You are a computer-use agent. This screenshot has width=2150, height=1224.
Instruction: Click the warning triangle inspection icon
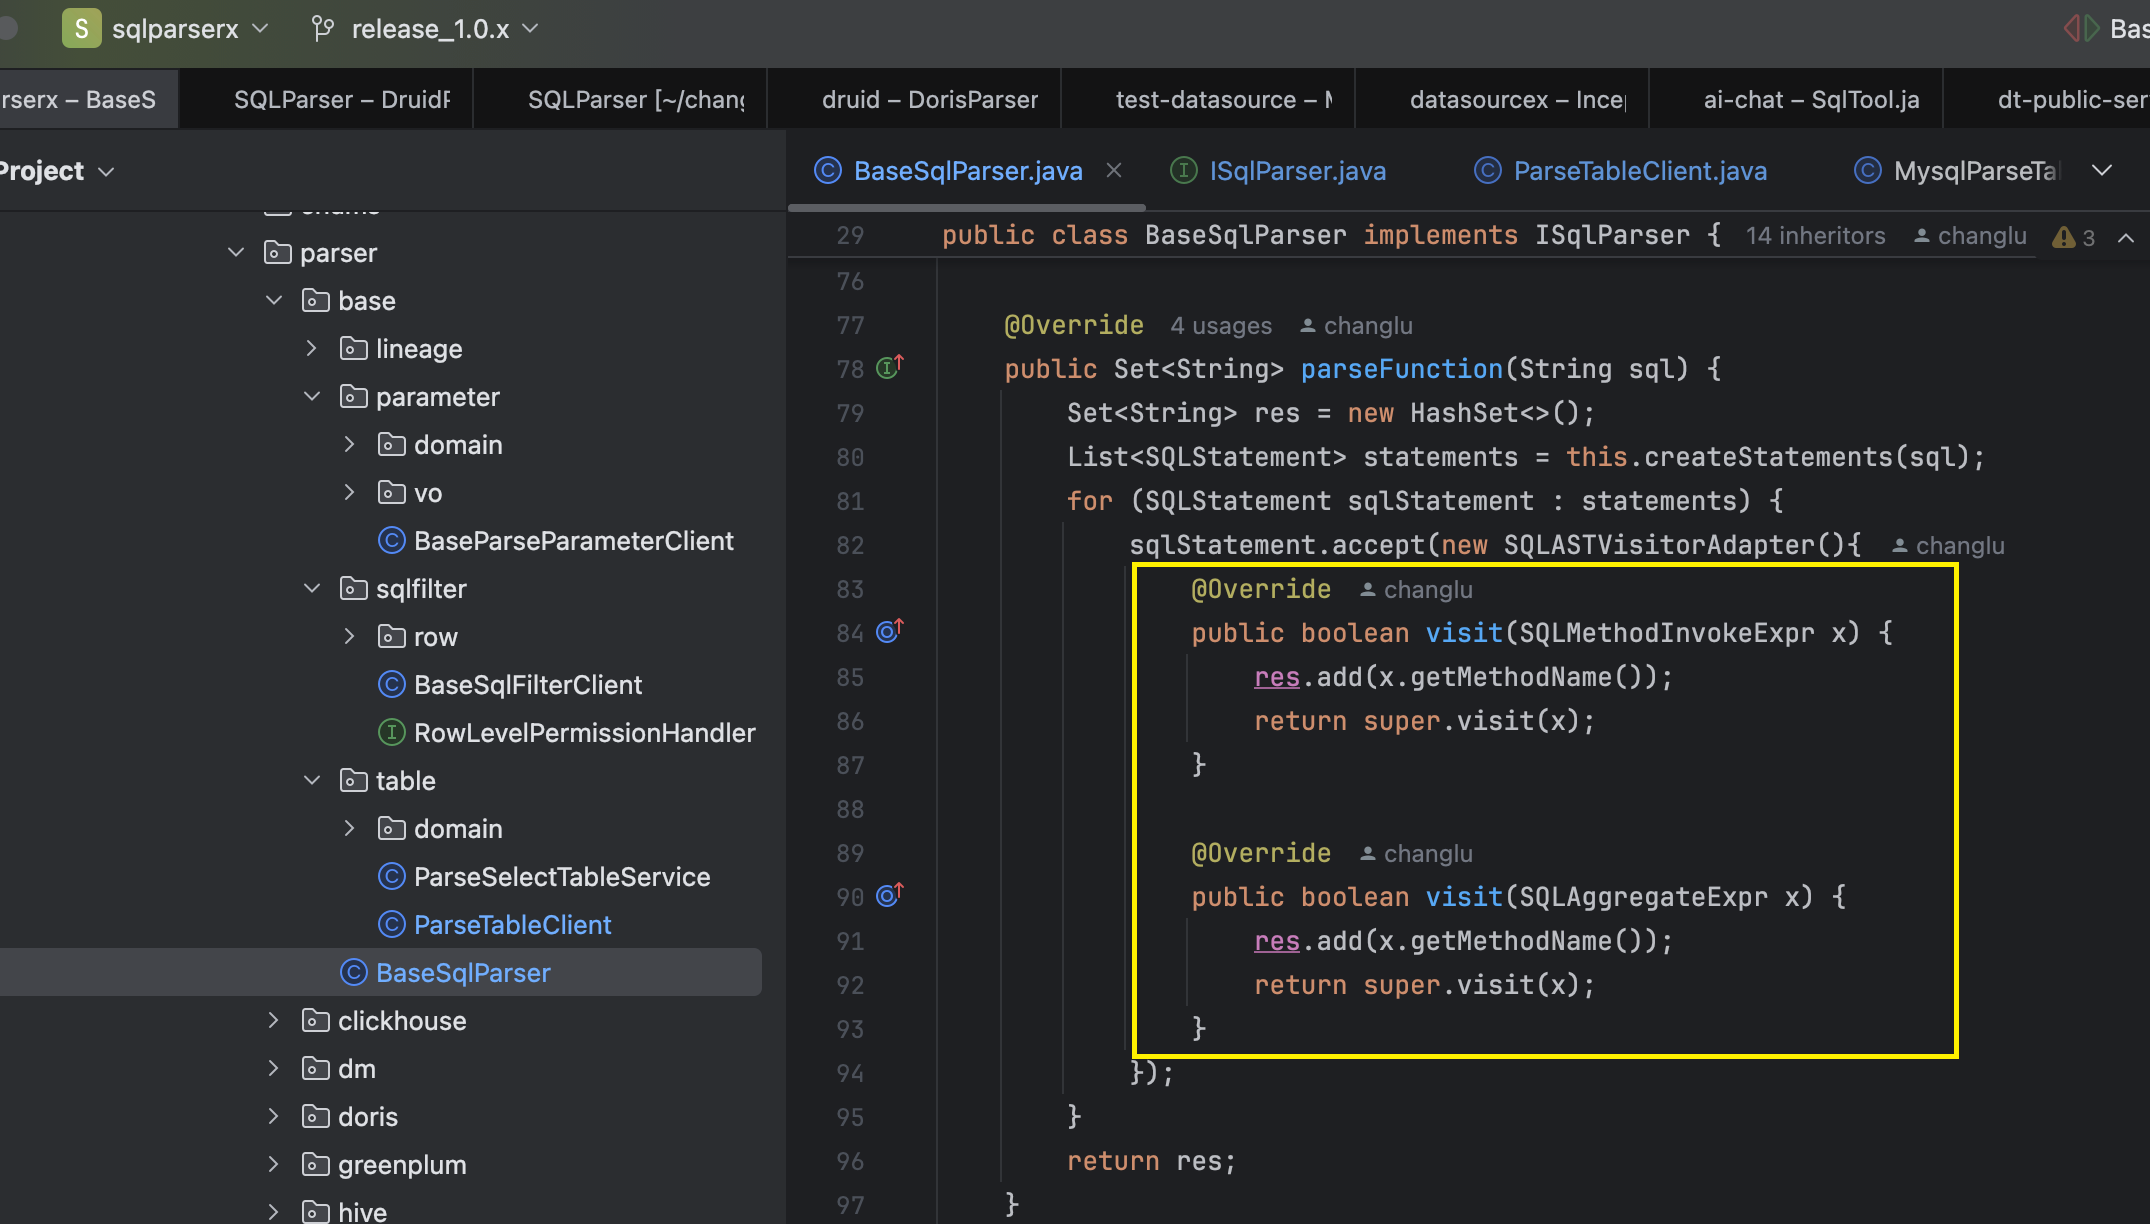(x=2063, y=237)
